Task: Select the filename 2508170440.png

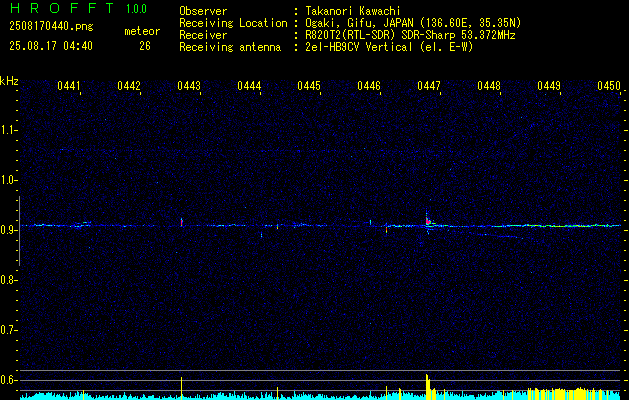Action: pos(51,26)
